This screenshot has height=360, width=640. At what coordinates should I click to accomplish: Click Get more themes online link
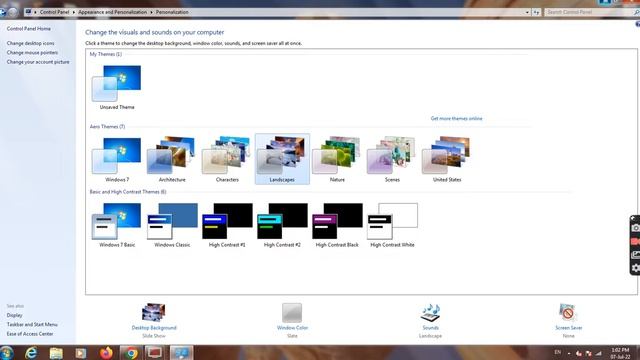(x=456, y=118)
